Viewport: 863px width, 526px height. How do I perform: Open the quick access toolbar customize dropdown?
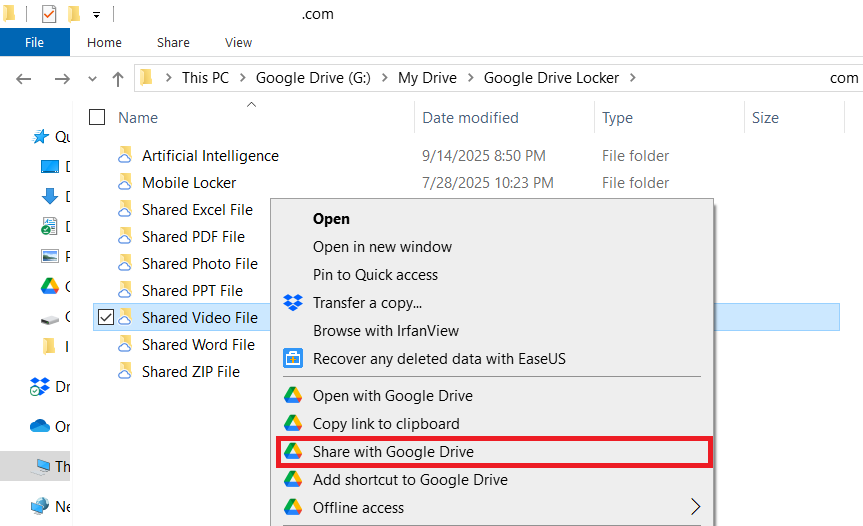pyautogui.click(x=96, y=15)
